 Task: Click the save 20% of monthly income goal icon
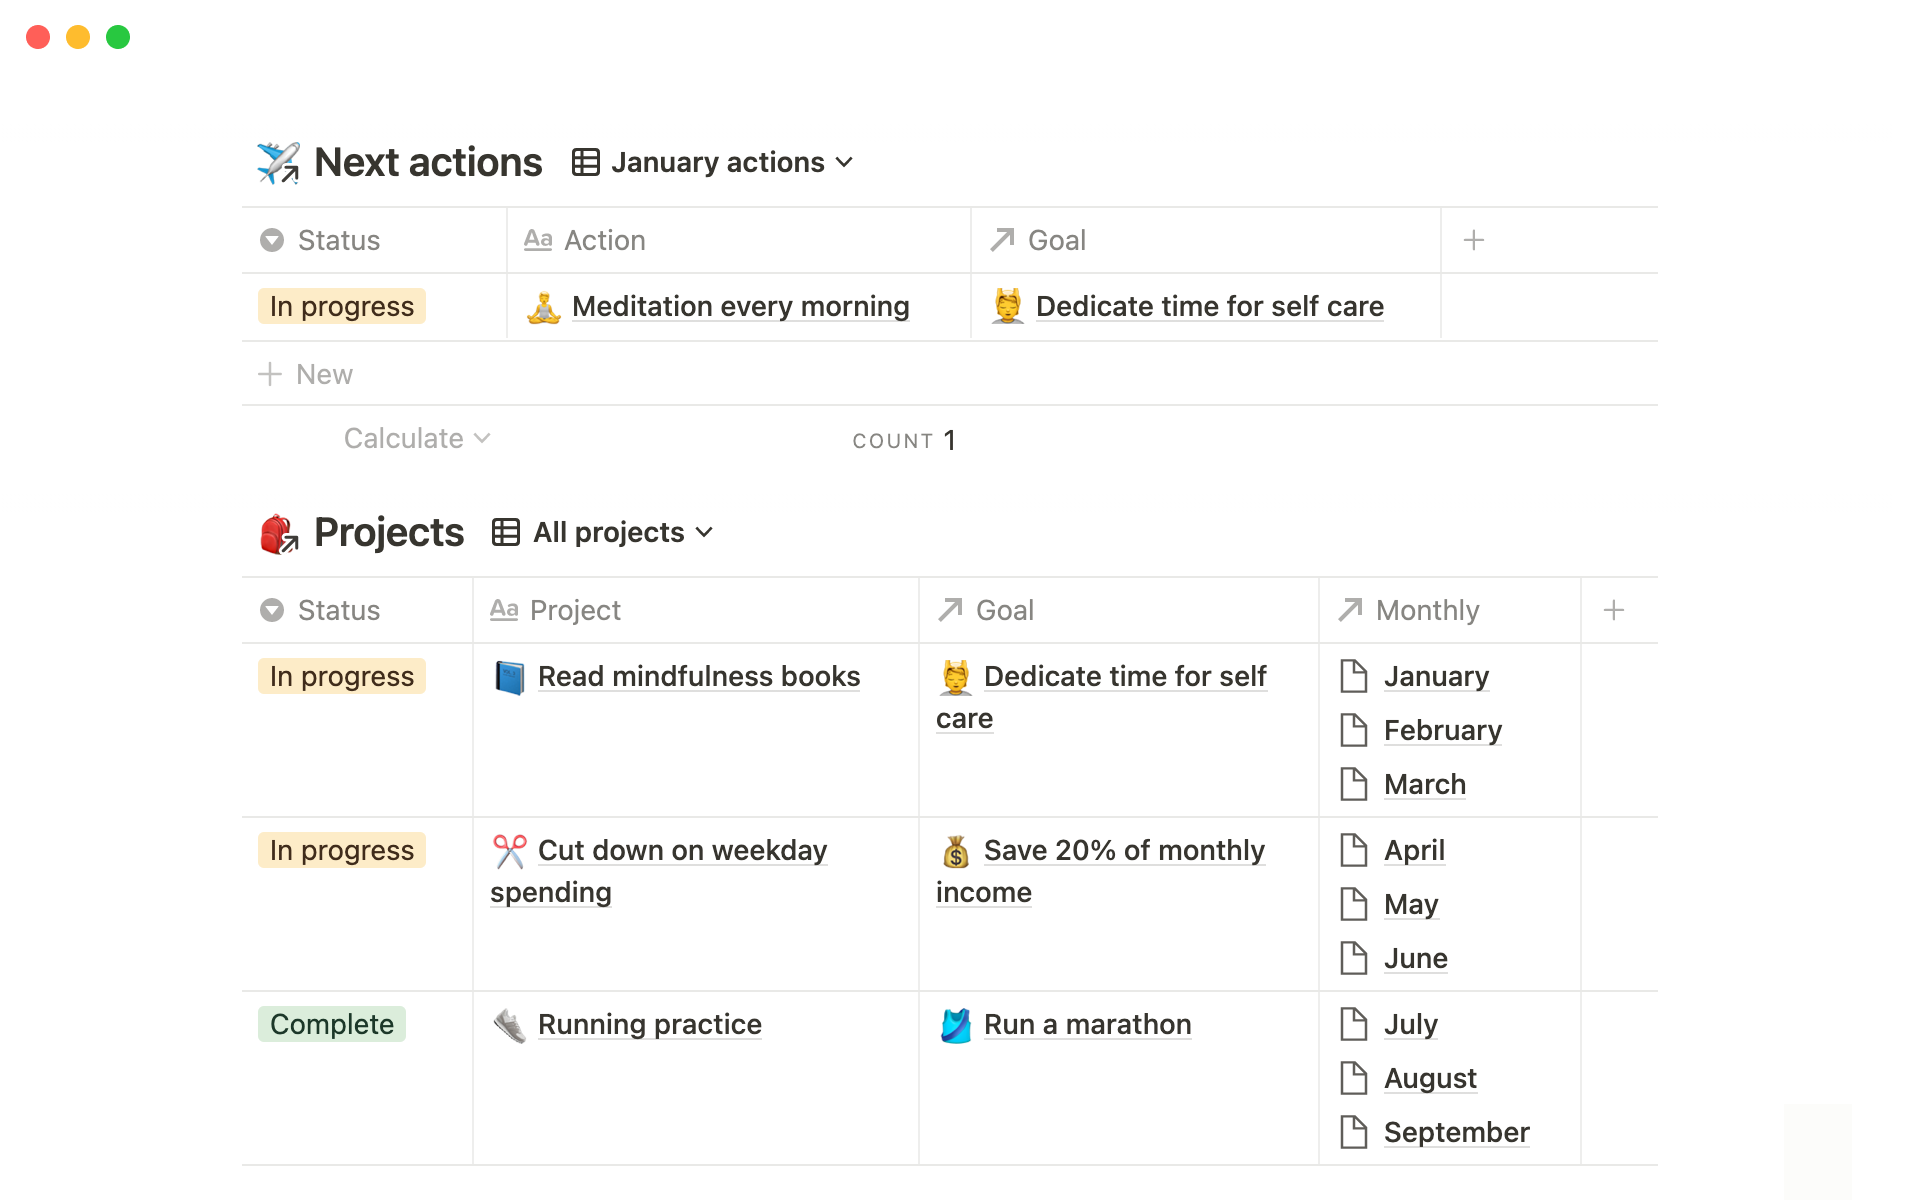[955, 850]
